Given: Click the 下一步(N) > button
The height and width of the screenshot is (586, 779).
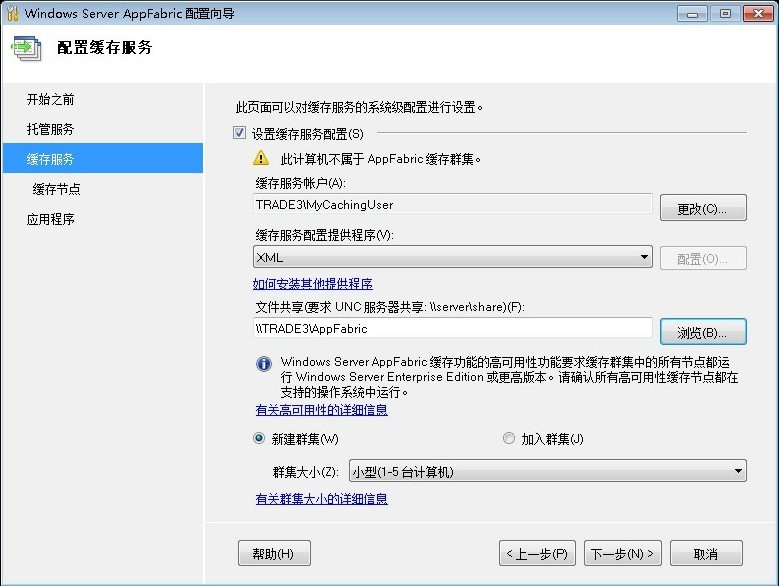Looking at the screenshot, I should click(x=623, y=553).
